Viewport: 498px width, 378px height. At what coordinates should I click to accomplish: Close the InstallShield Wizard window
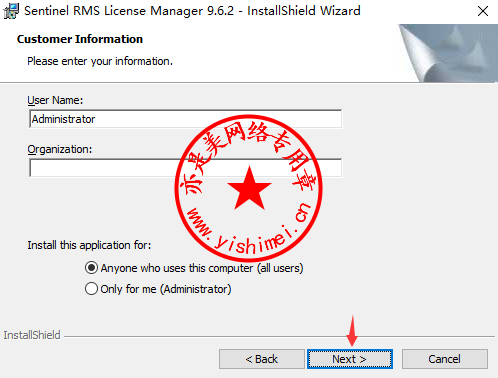[483, 11]
